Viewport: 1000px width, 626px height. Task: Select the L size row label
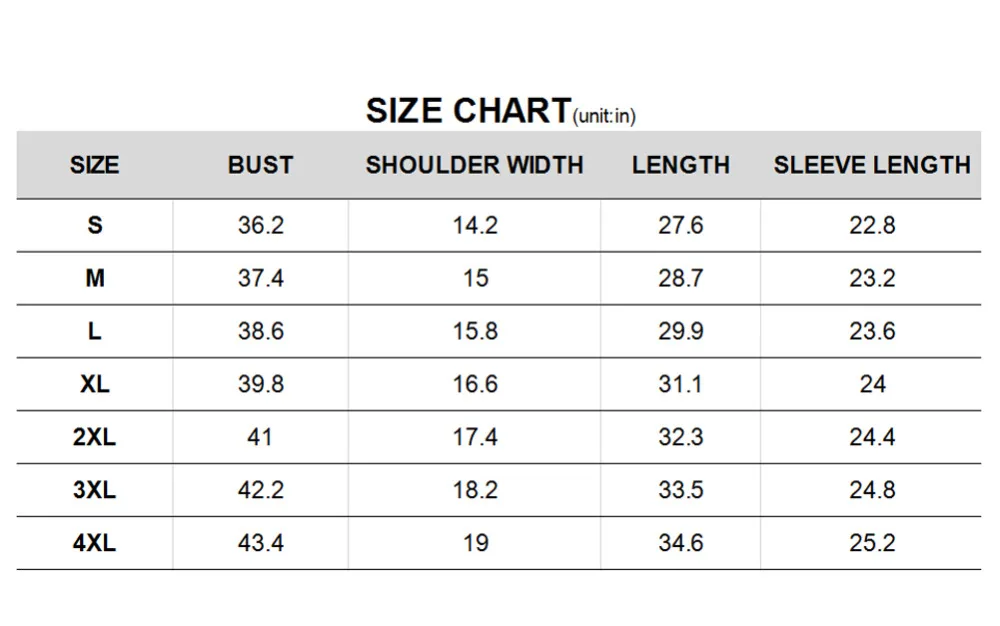pos(94,331)
